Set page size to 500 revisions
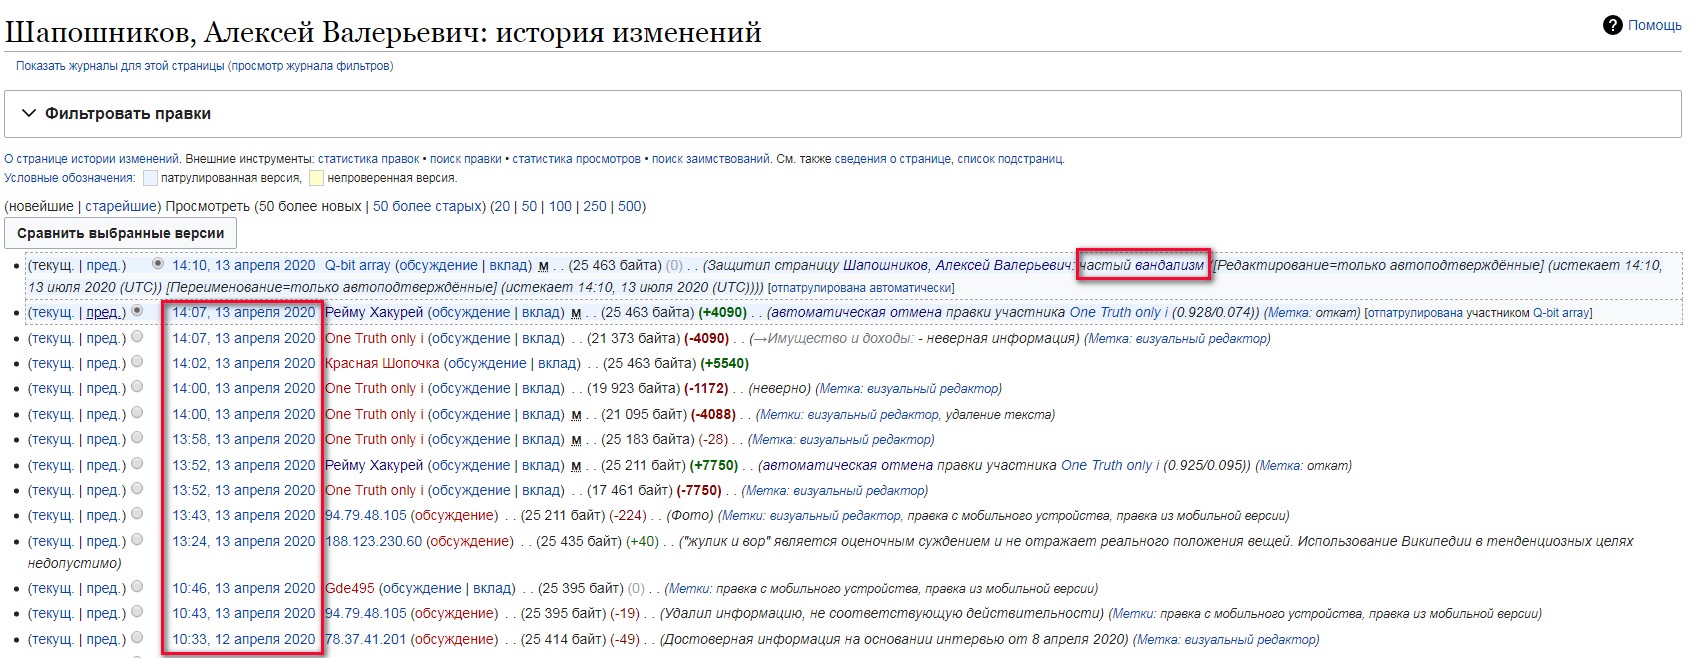1700x658 pixels. 630,206
